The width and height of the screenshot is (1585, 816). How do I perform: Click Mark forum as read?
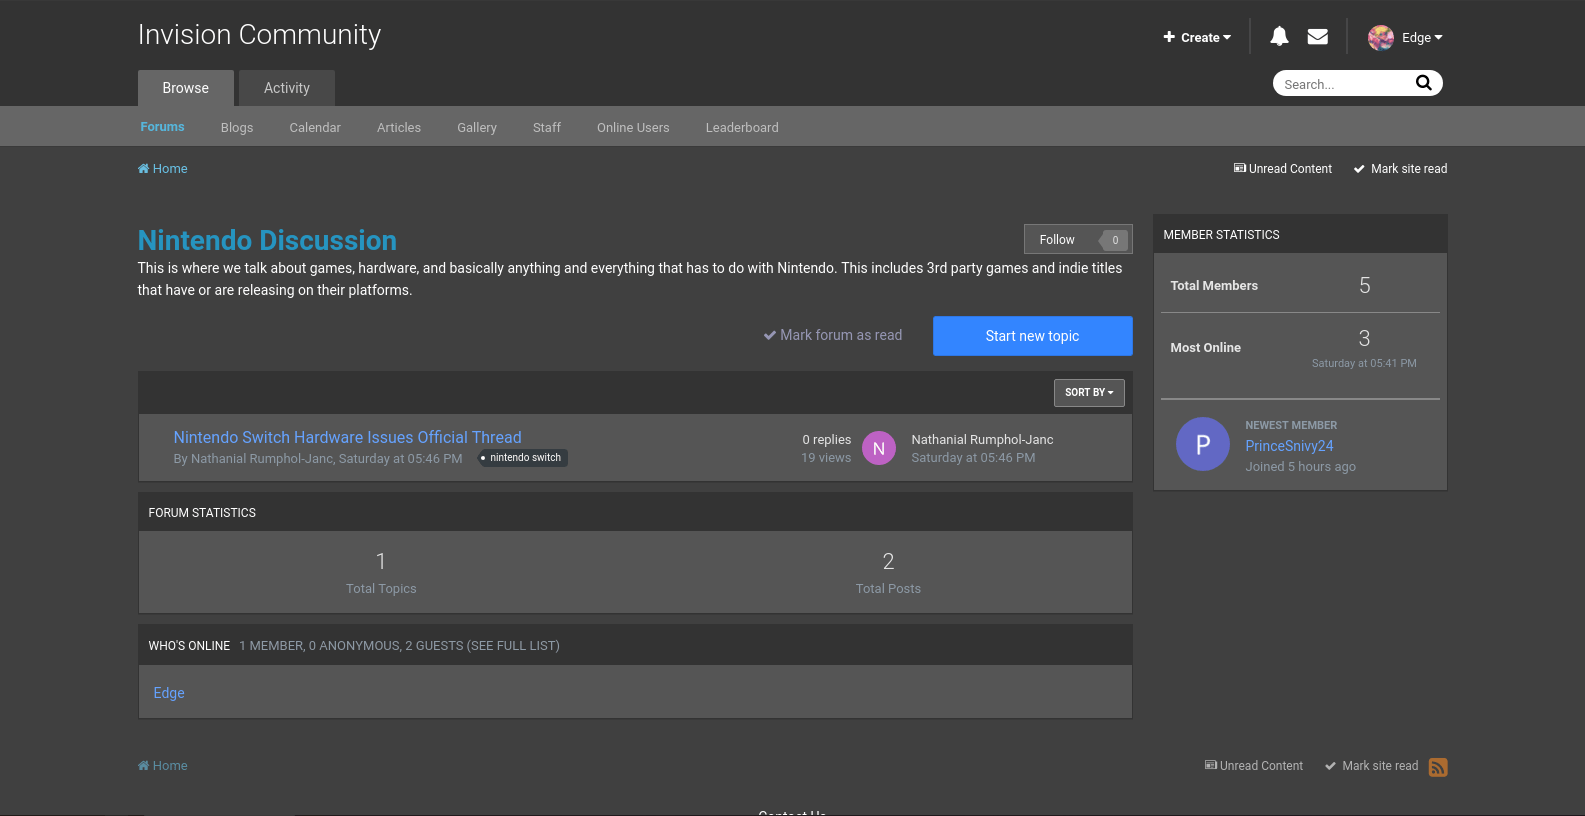[x=833, y=335]
